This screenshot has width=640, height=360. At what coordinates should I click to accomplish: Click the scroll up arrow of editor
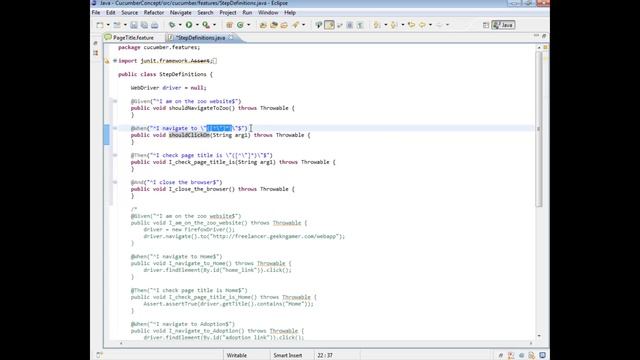tap(539, 47)
